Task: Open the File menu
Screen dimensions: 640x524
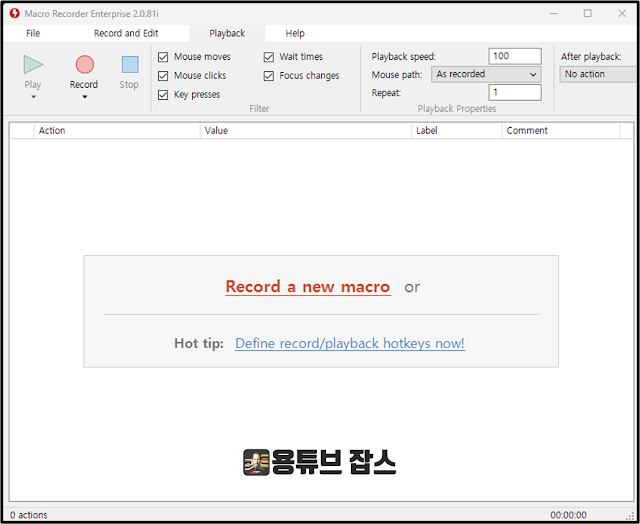Action: 33,33
